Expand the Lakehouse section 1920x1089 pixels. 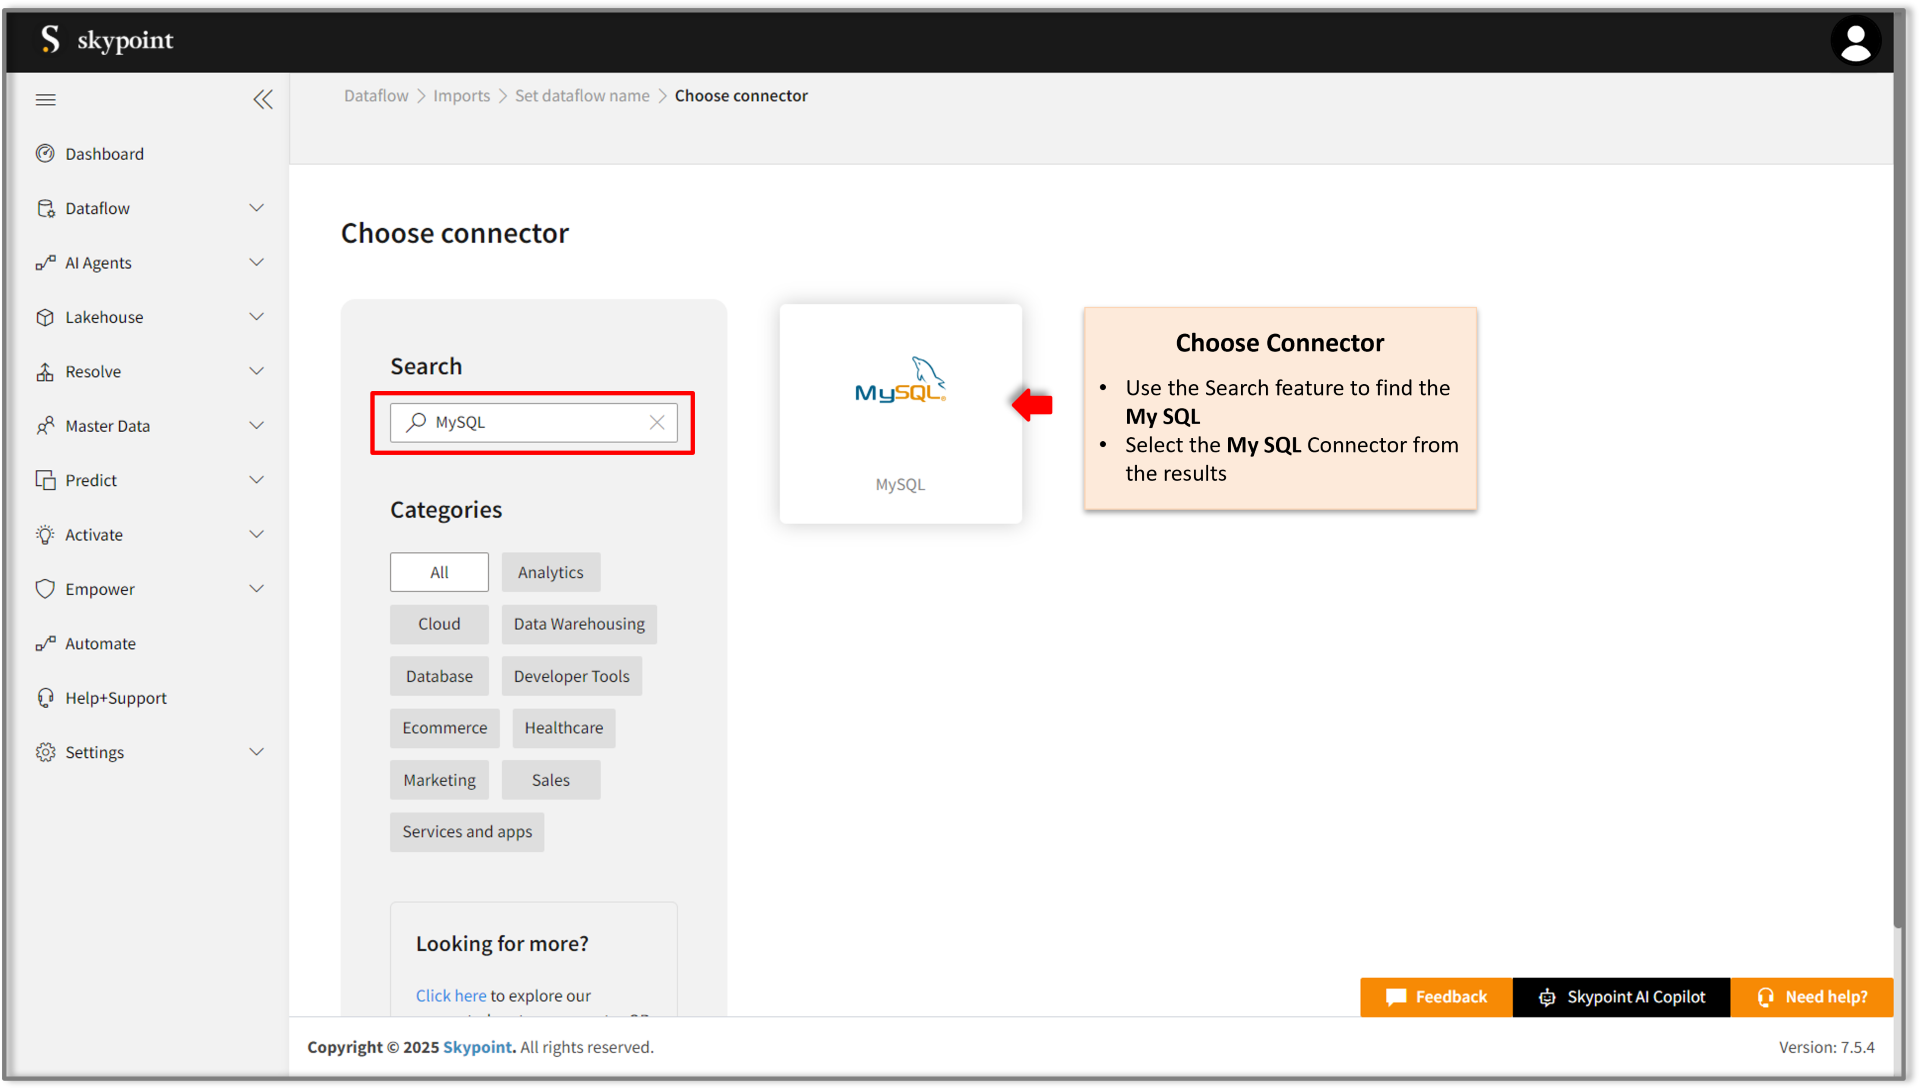(x=256, y=317)
